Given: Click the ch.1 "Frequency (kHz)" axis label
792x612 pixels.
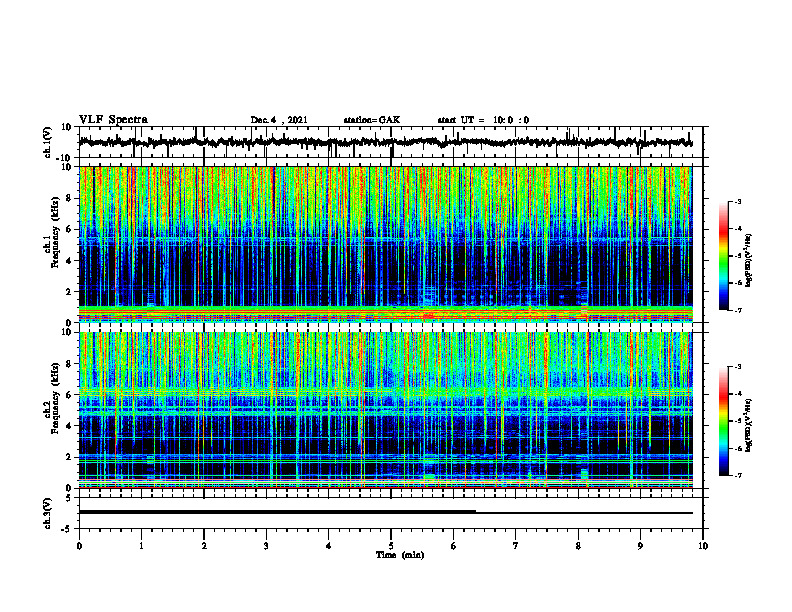Looking at the screenshot, I should [x=55, y=232].
